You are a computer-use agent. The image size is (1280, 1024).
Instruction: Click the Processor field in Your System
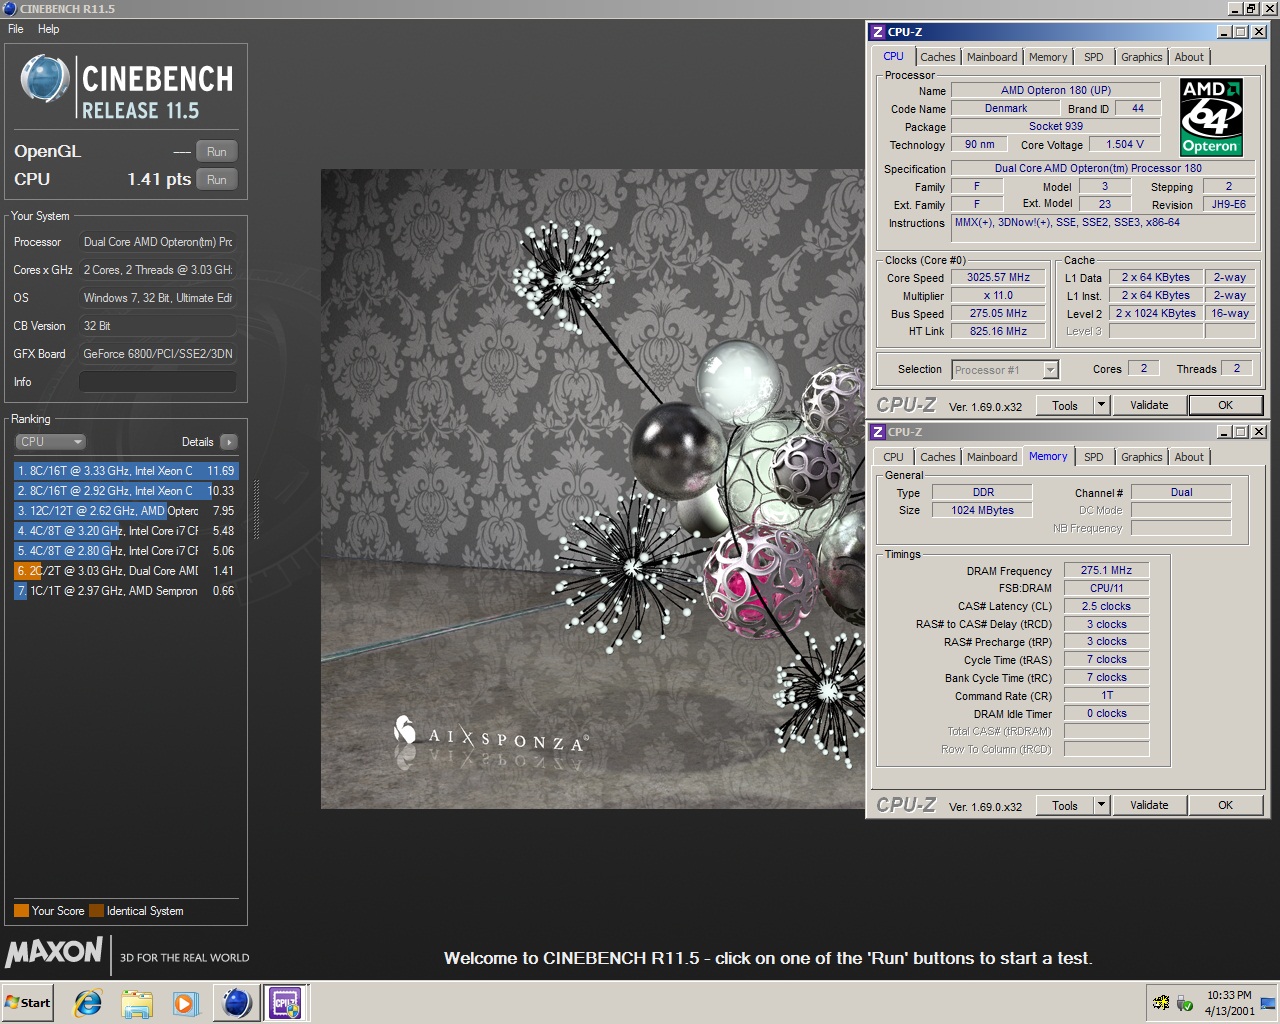[158, 242]
